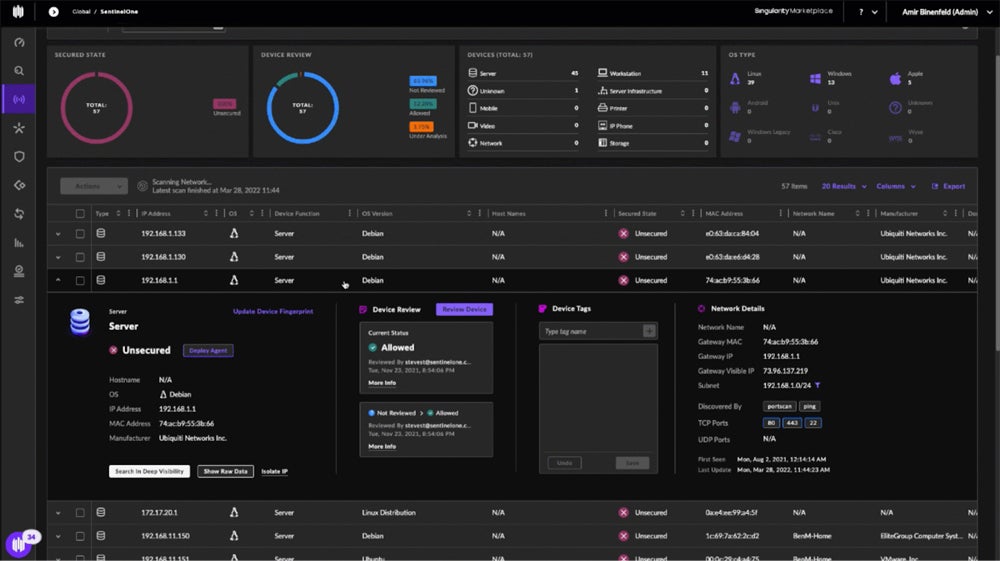Screen dimensions: 1000x561
Task: Click the Deploy Agent button
Action: [208, 351]
